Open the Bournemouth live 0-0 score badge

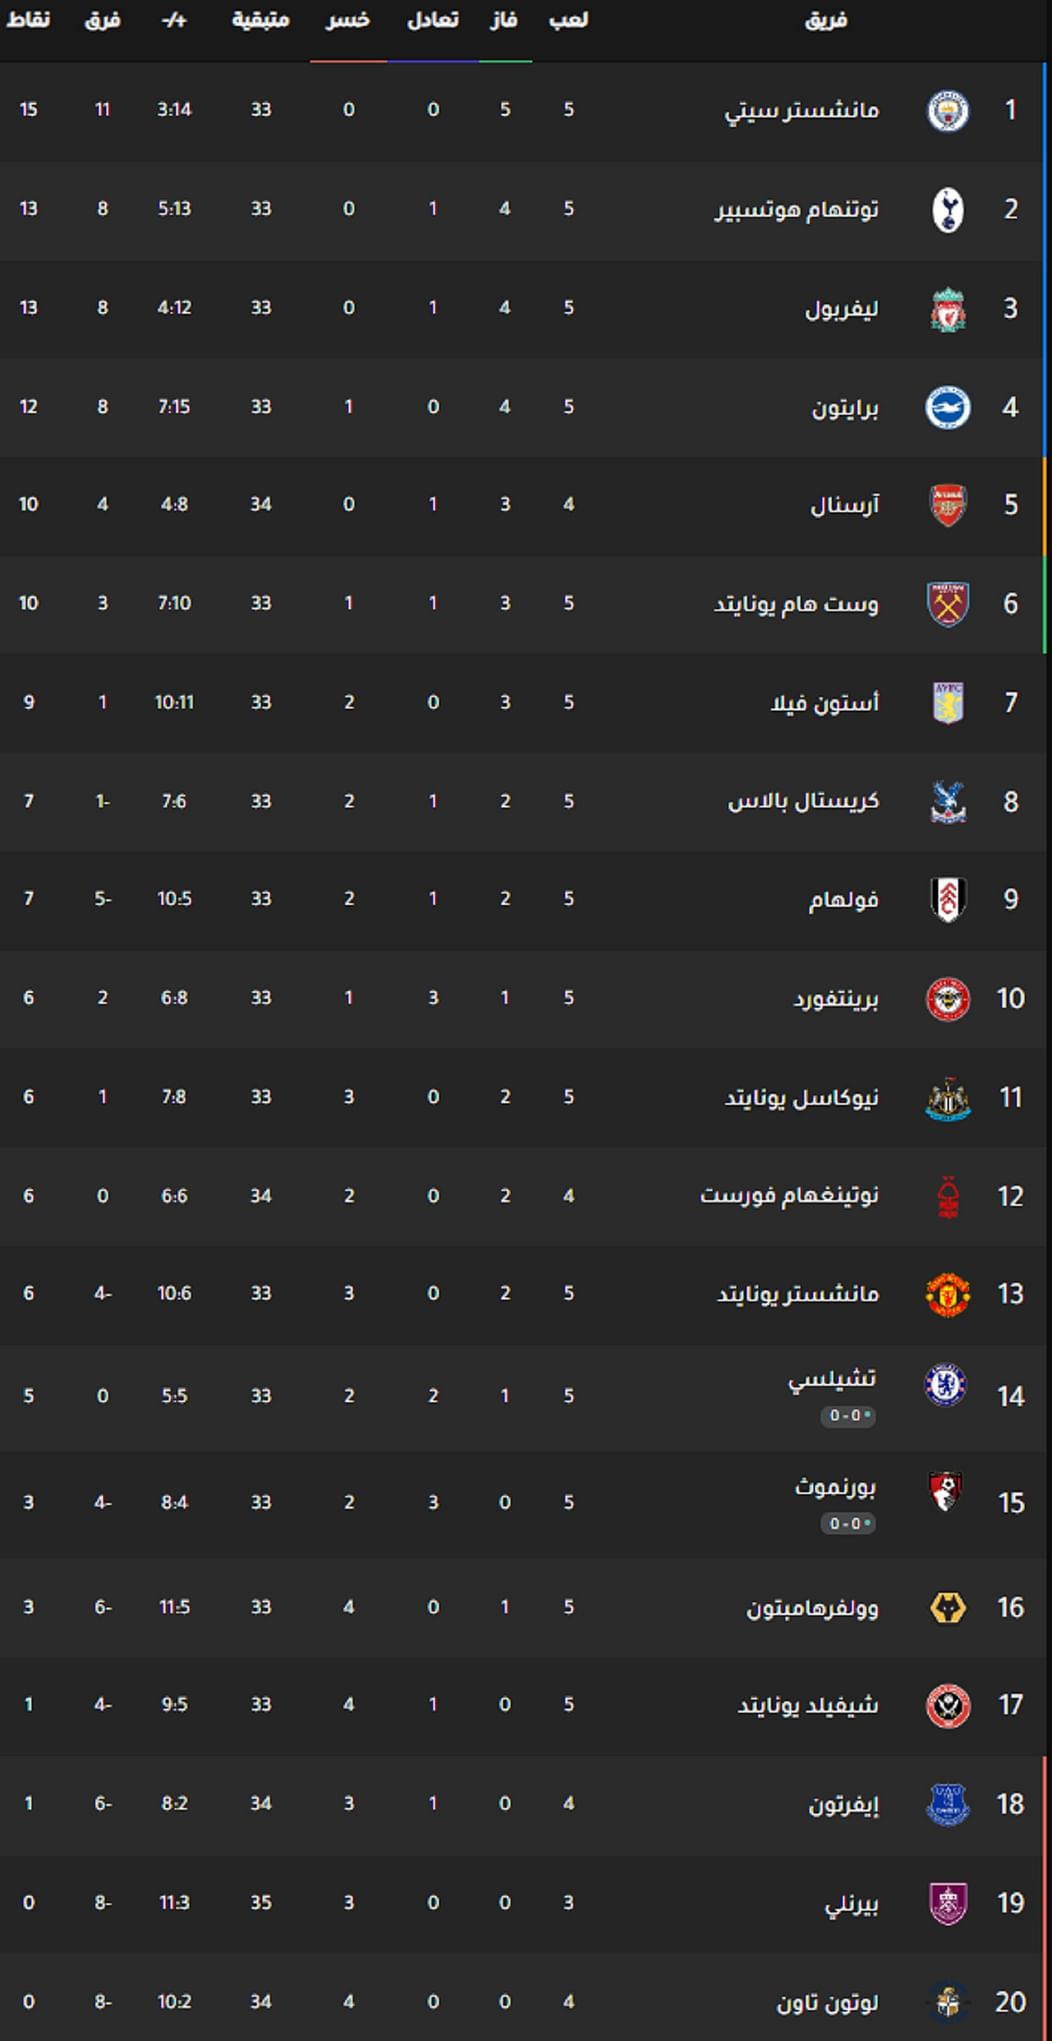pos(848,1524)
